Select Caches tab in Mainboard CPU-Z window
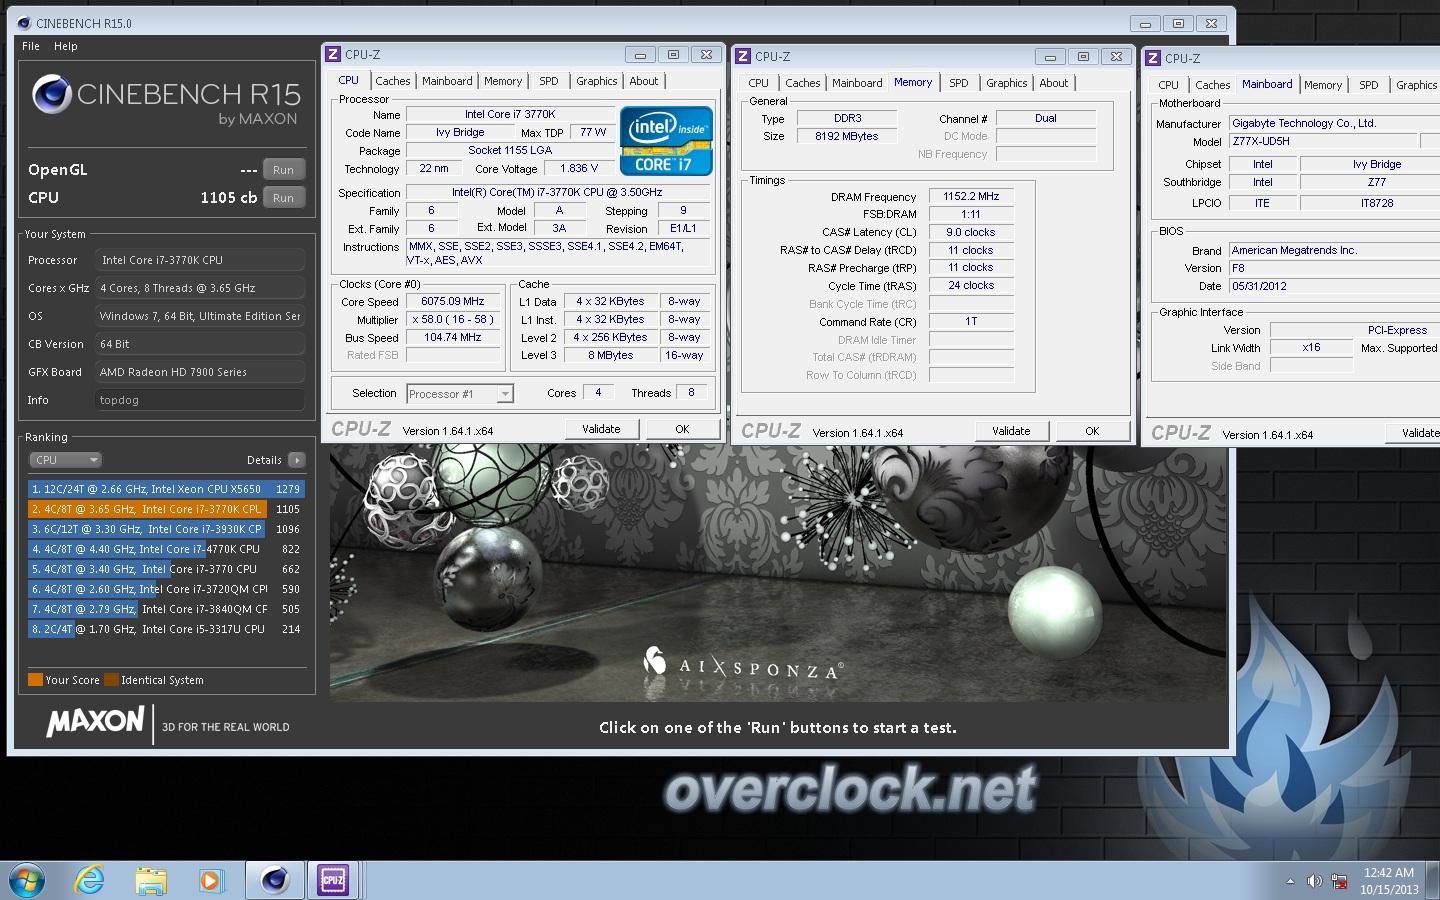 [x=1213, y=85]
